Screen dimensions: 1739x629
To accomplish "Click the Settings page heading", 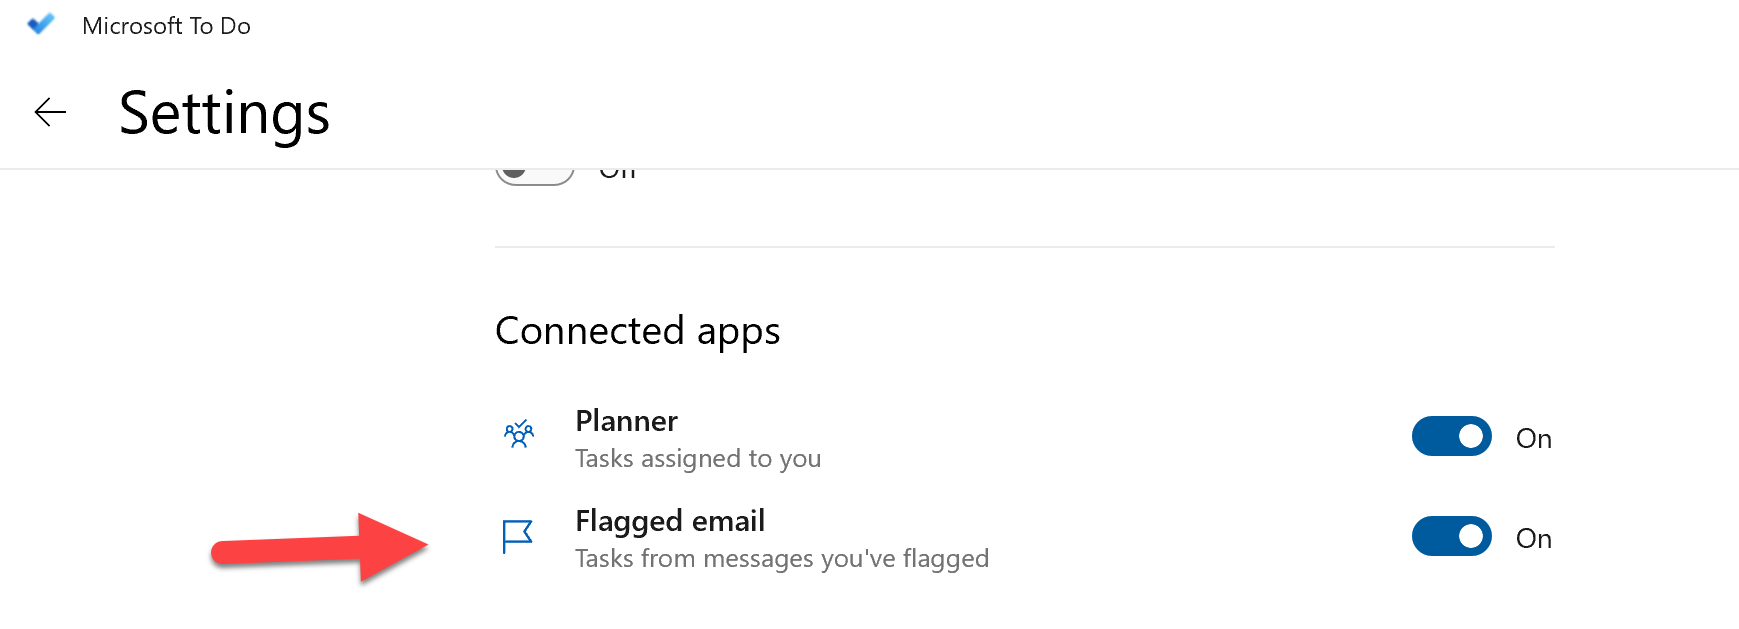I will point(224,113).
